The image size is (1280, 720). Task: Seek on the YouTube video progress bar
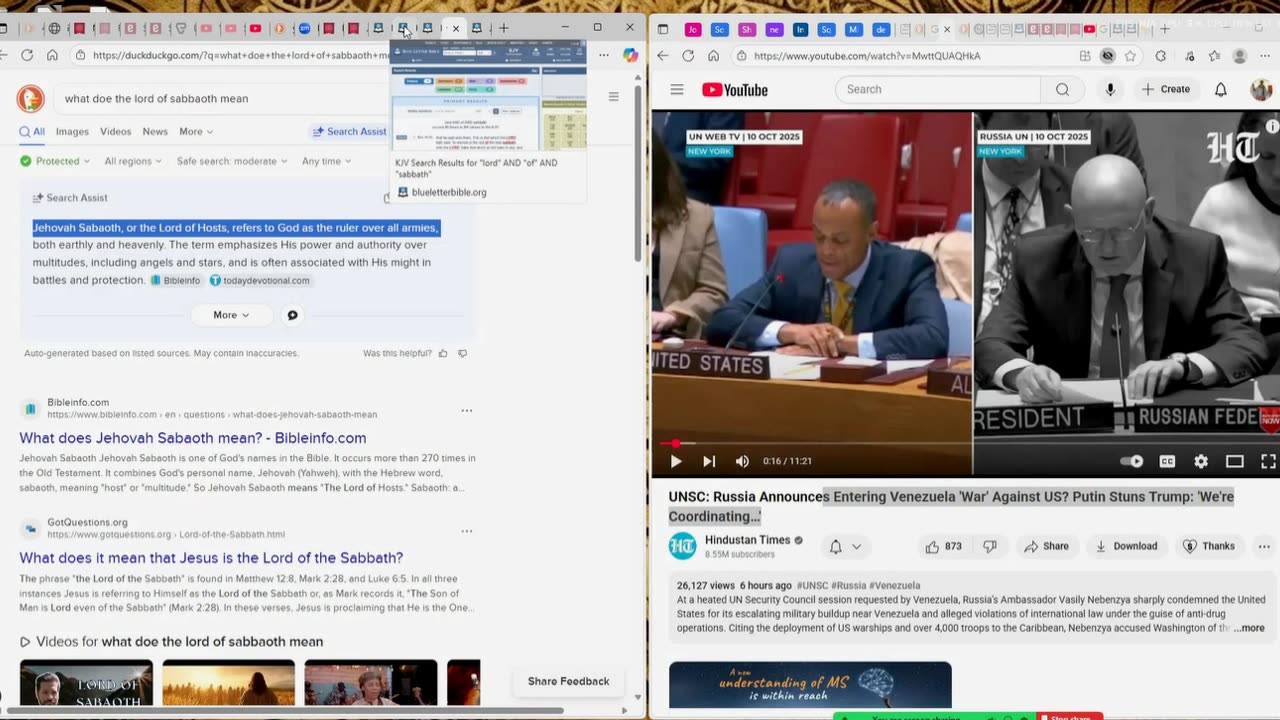pos(966,443)
